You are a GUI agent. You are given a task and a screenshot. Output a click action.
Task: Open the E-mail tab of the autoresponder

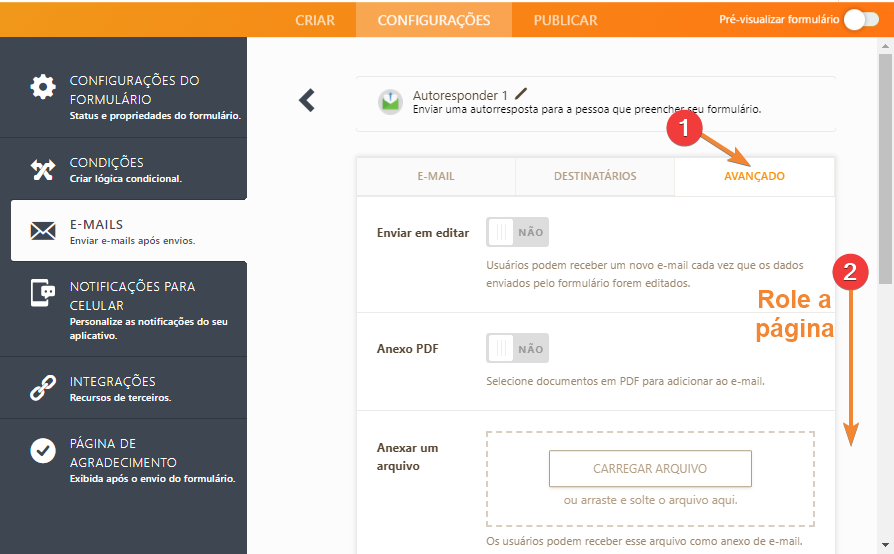pyautogui.click(x=436, y=176)
